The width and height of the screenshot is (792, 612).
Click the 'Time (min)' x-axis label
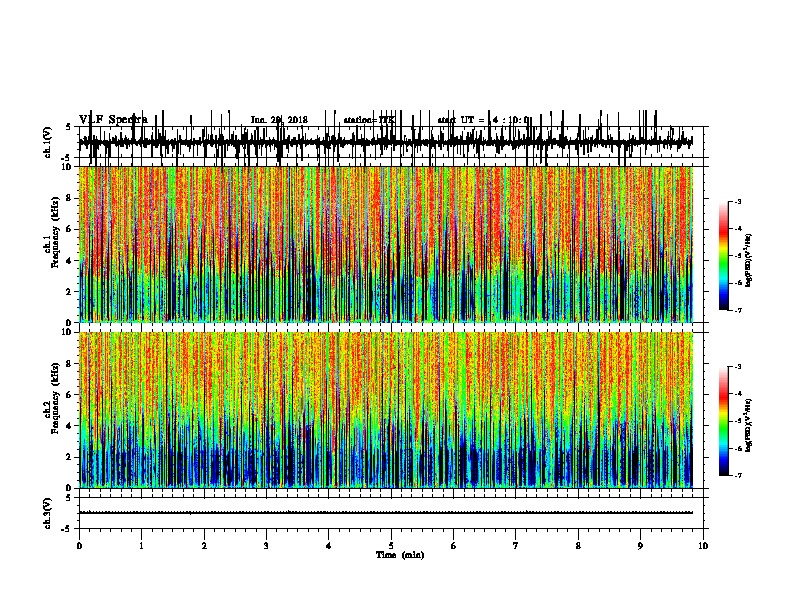click(400, 555)
